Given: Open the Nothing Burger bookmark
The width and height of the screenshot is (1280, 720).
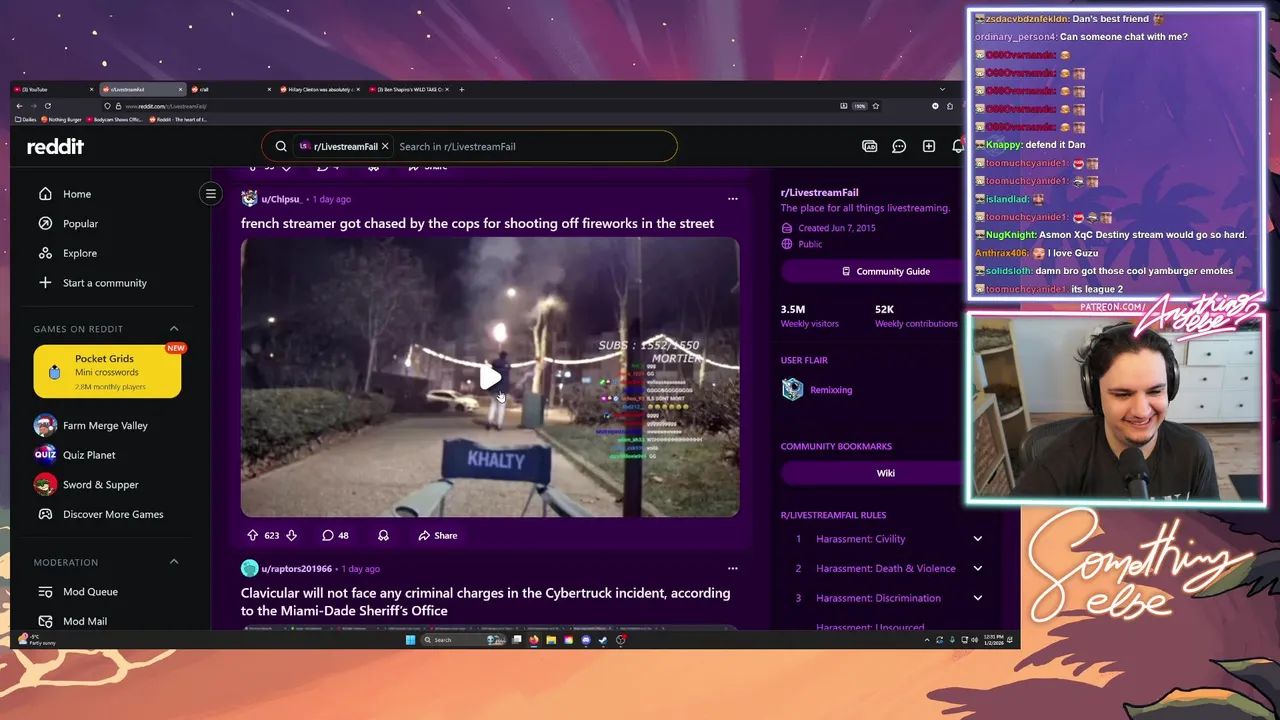Looking at the screenshot, I should tap(62, 119).
